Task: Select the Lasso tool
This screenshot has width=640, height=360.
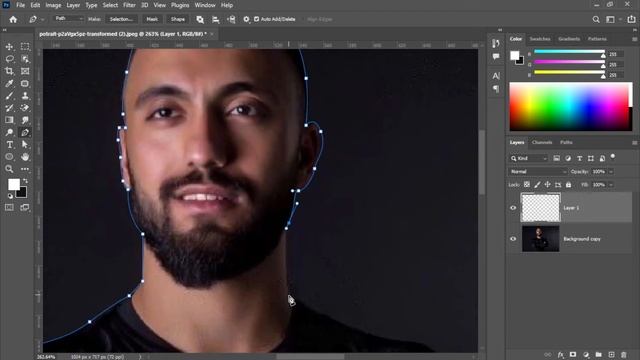Action: coord(9,59)
